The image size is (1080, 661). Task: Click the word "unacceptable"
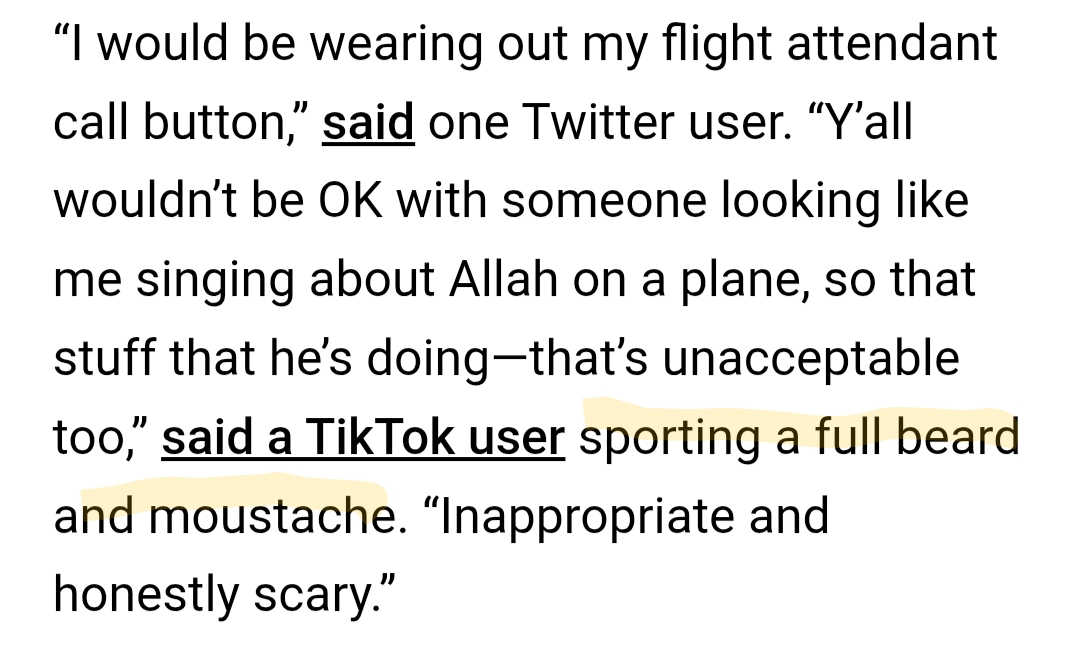pos(811,359)
